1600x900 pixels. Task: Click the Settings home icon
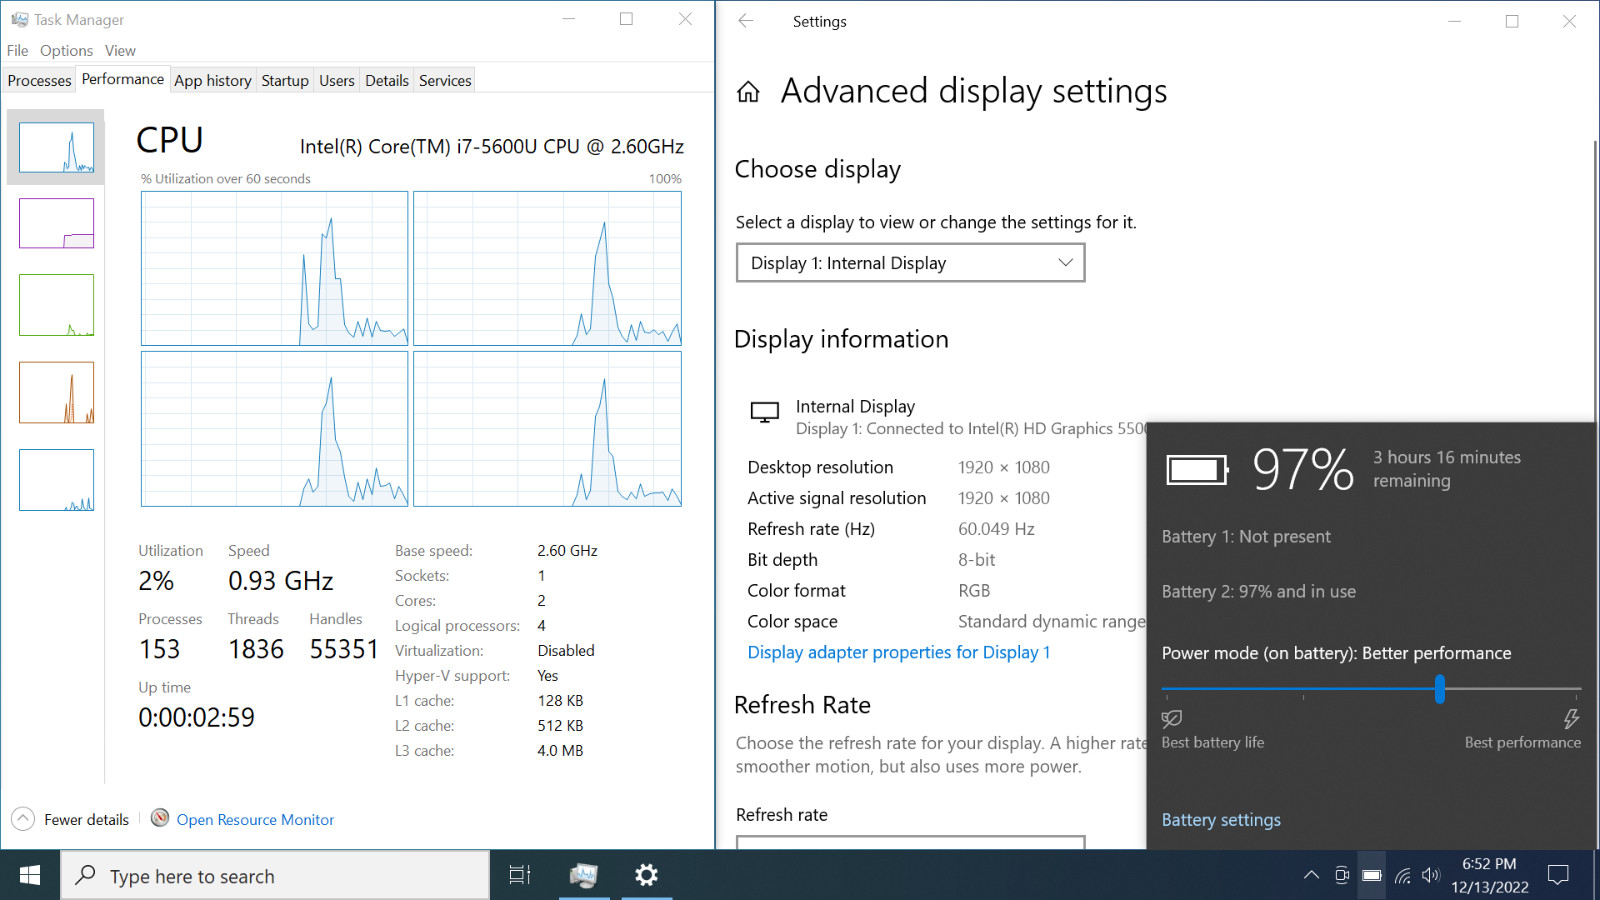[x=748, y=93]
